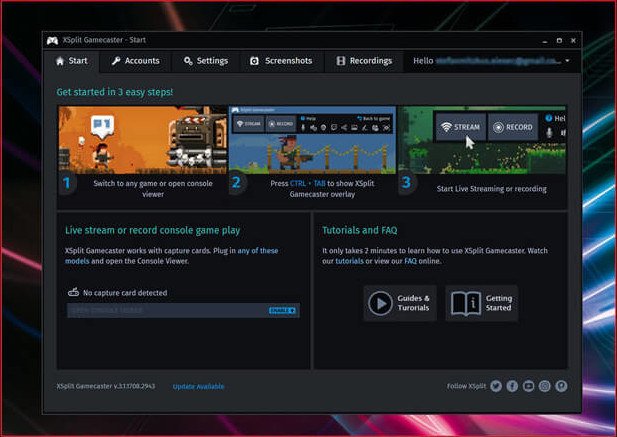
Task: Open the console viewer dropdown
Action: (x=183, y=311)
